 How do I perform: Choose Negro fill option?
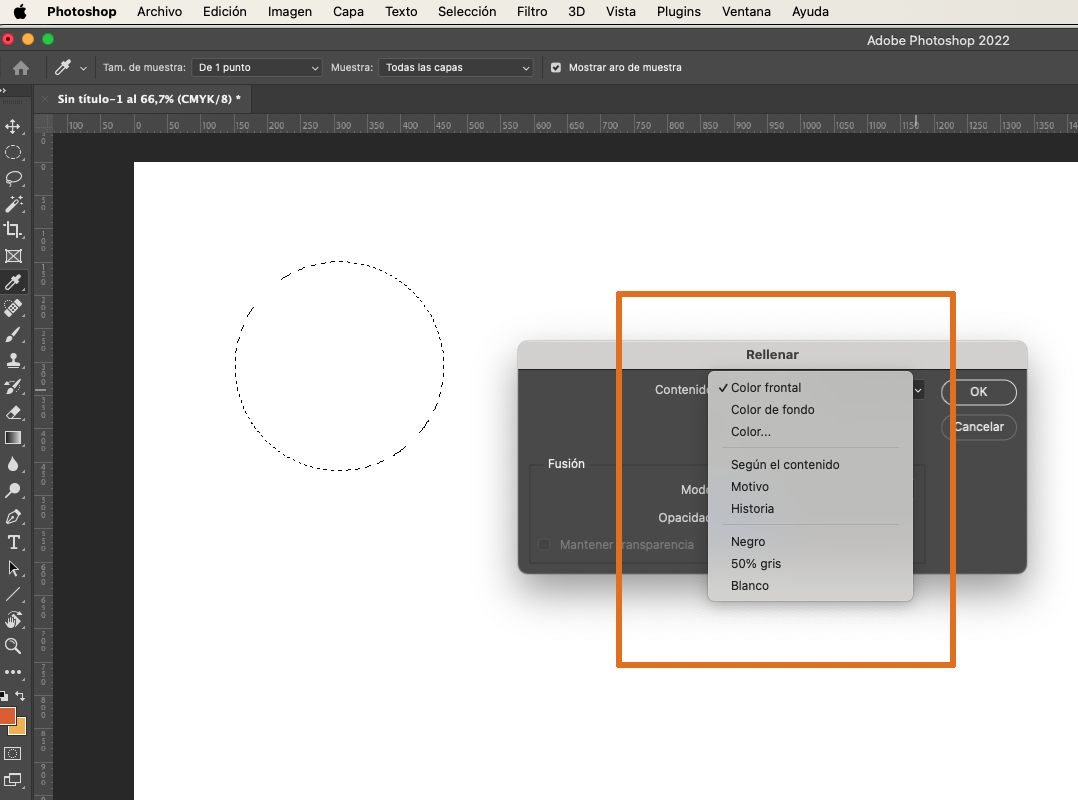[x=810, y=542]
